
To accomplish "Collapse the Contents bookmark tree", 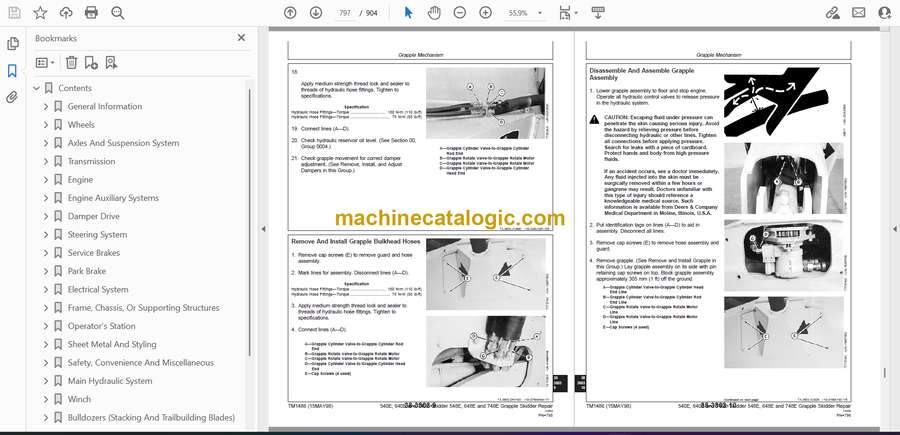I will click(36, 88).
